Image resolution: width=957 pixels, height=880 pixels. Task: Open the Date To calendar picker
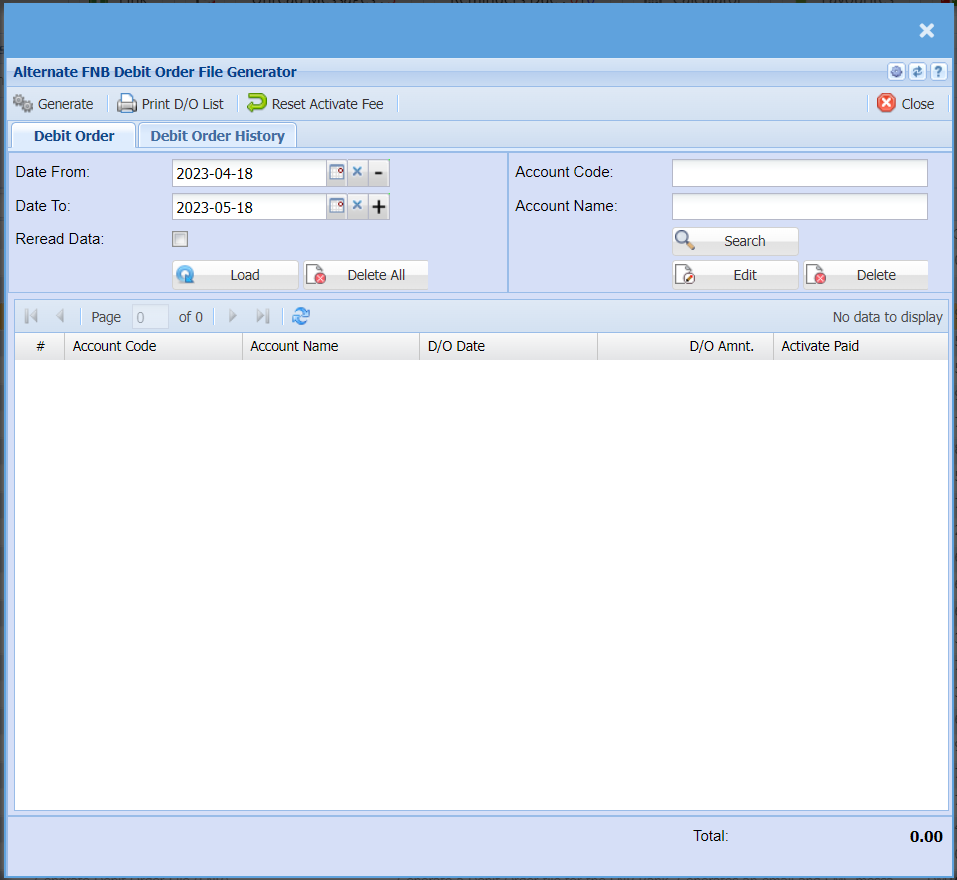[337, 207]
